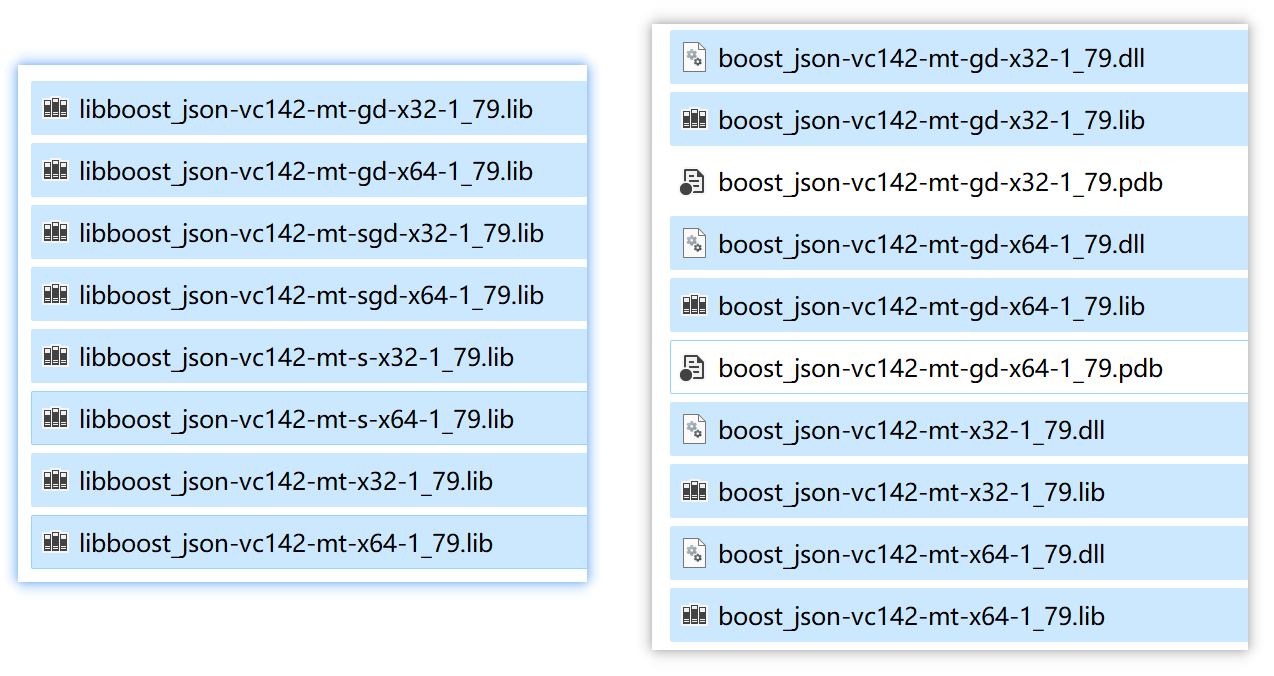The width and height of the screenshot is (1274, 676).
Task: Click the DLL gear icon for boost_json-vc142-mt-x32-1_79.dll
Action: coord(693,430)
